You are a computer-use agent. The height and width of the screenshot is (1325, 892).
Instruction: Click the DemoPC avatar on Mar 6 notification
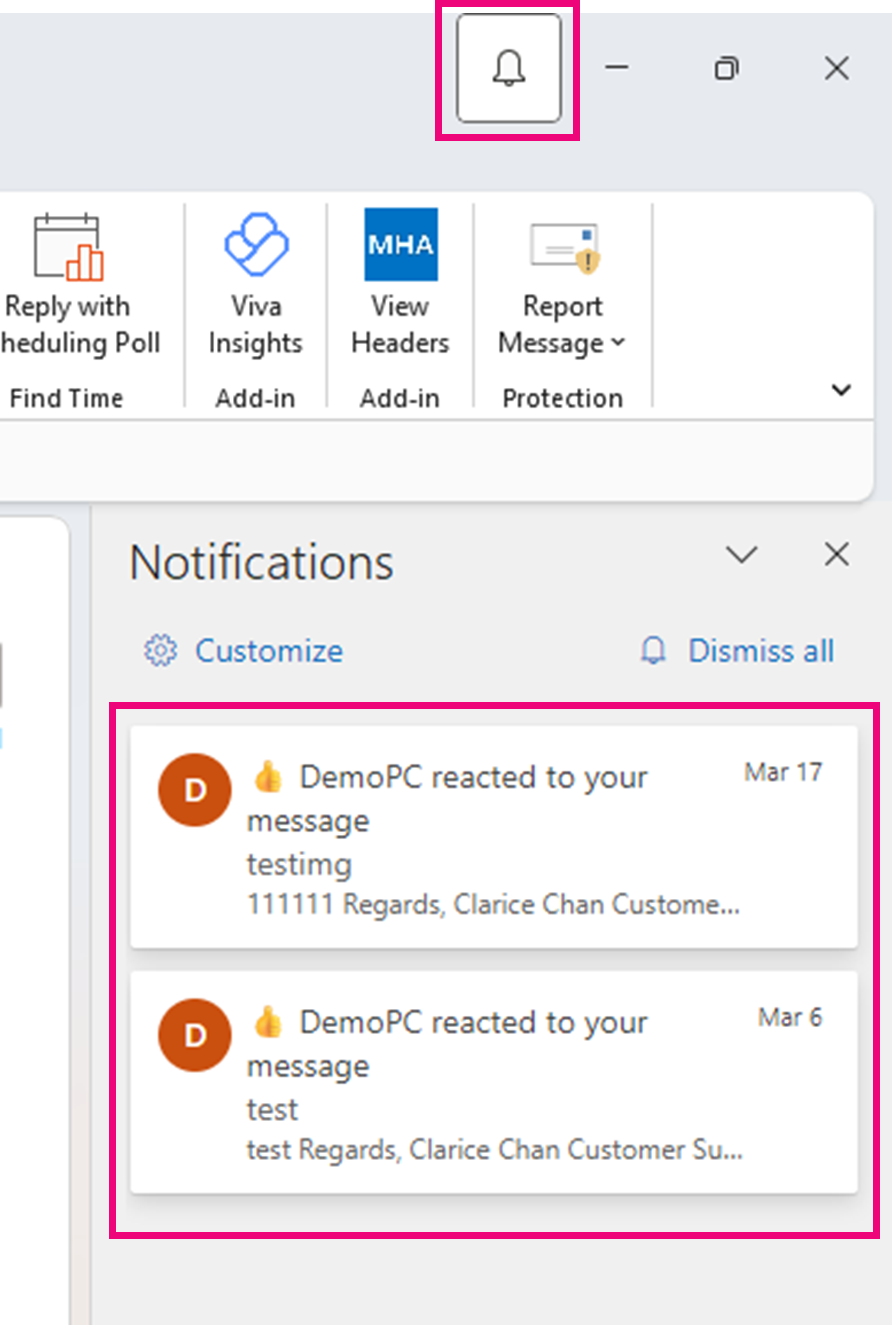194,1035
